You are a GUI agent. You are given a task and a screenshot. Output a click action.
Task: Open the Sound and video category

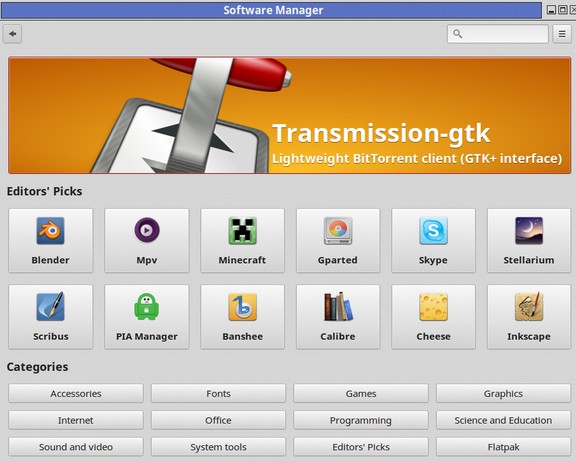[x=76, y=447]
